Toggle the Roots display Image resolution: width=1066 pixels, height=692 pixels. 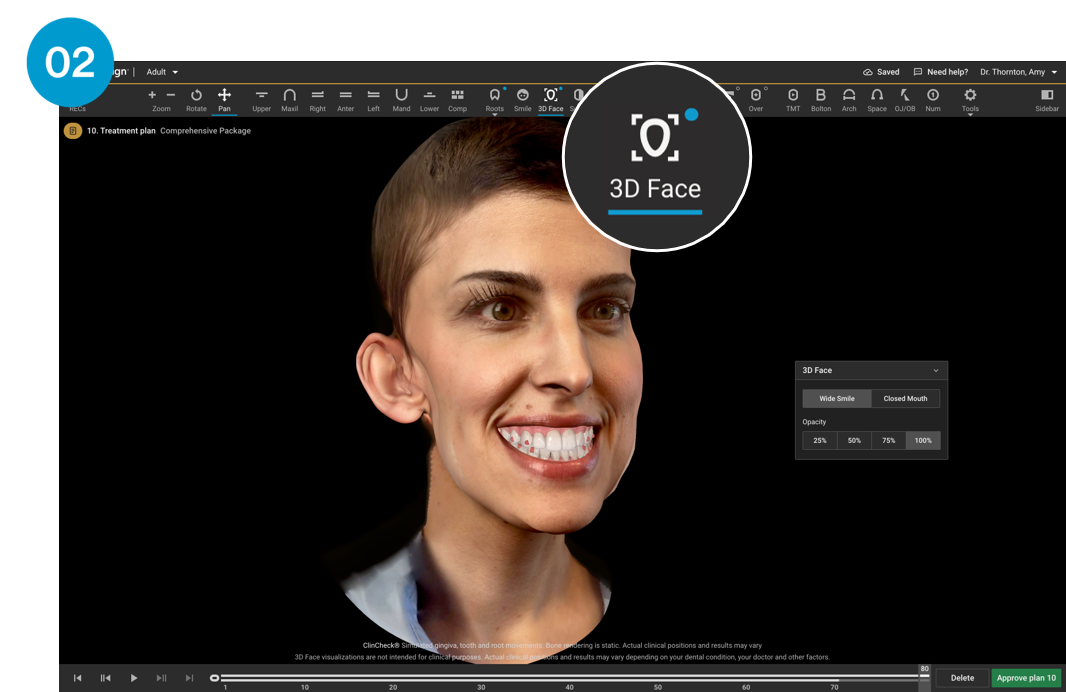click(494, 99)
